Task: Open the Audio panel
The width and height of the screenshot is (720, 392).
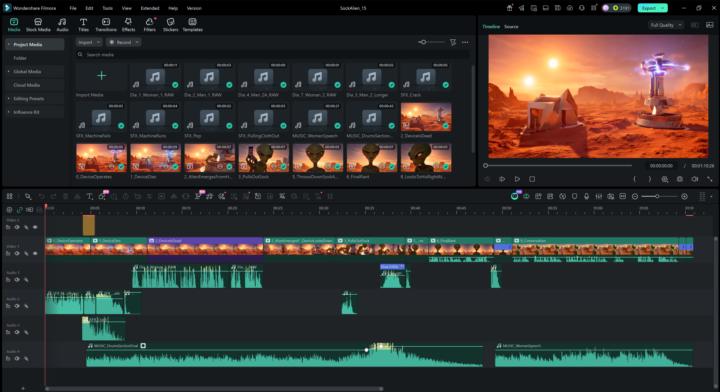Action: 62,24
